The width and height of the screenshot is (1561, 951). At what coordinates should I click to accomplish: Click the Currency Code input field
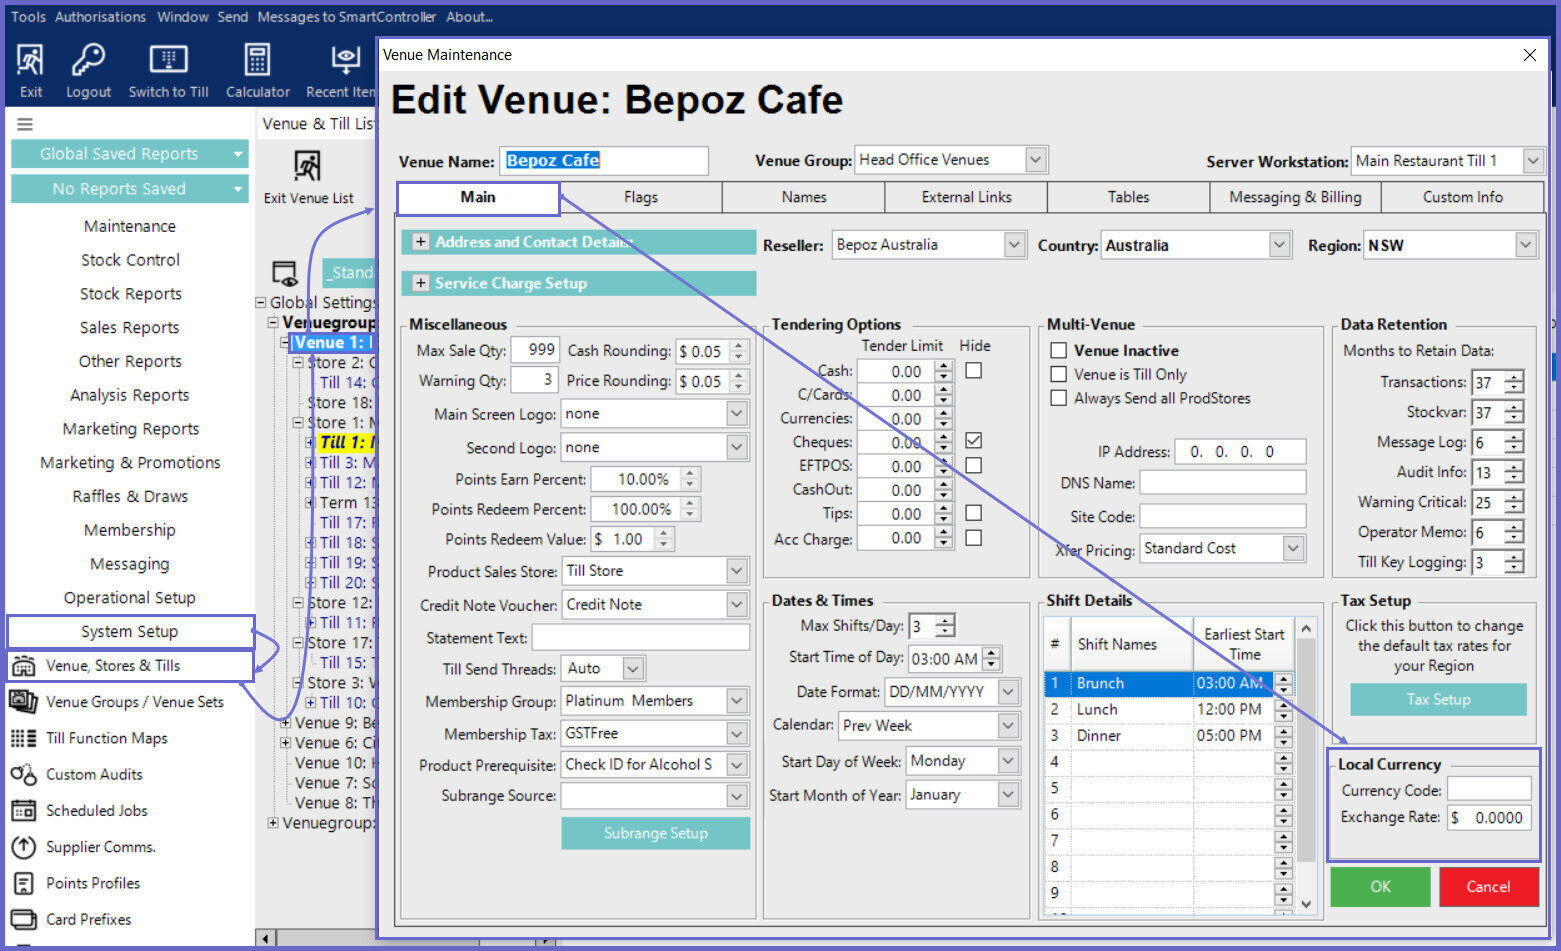pyautogui.click(x=1488, y=790)
